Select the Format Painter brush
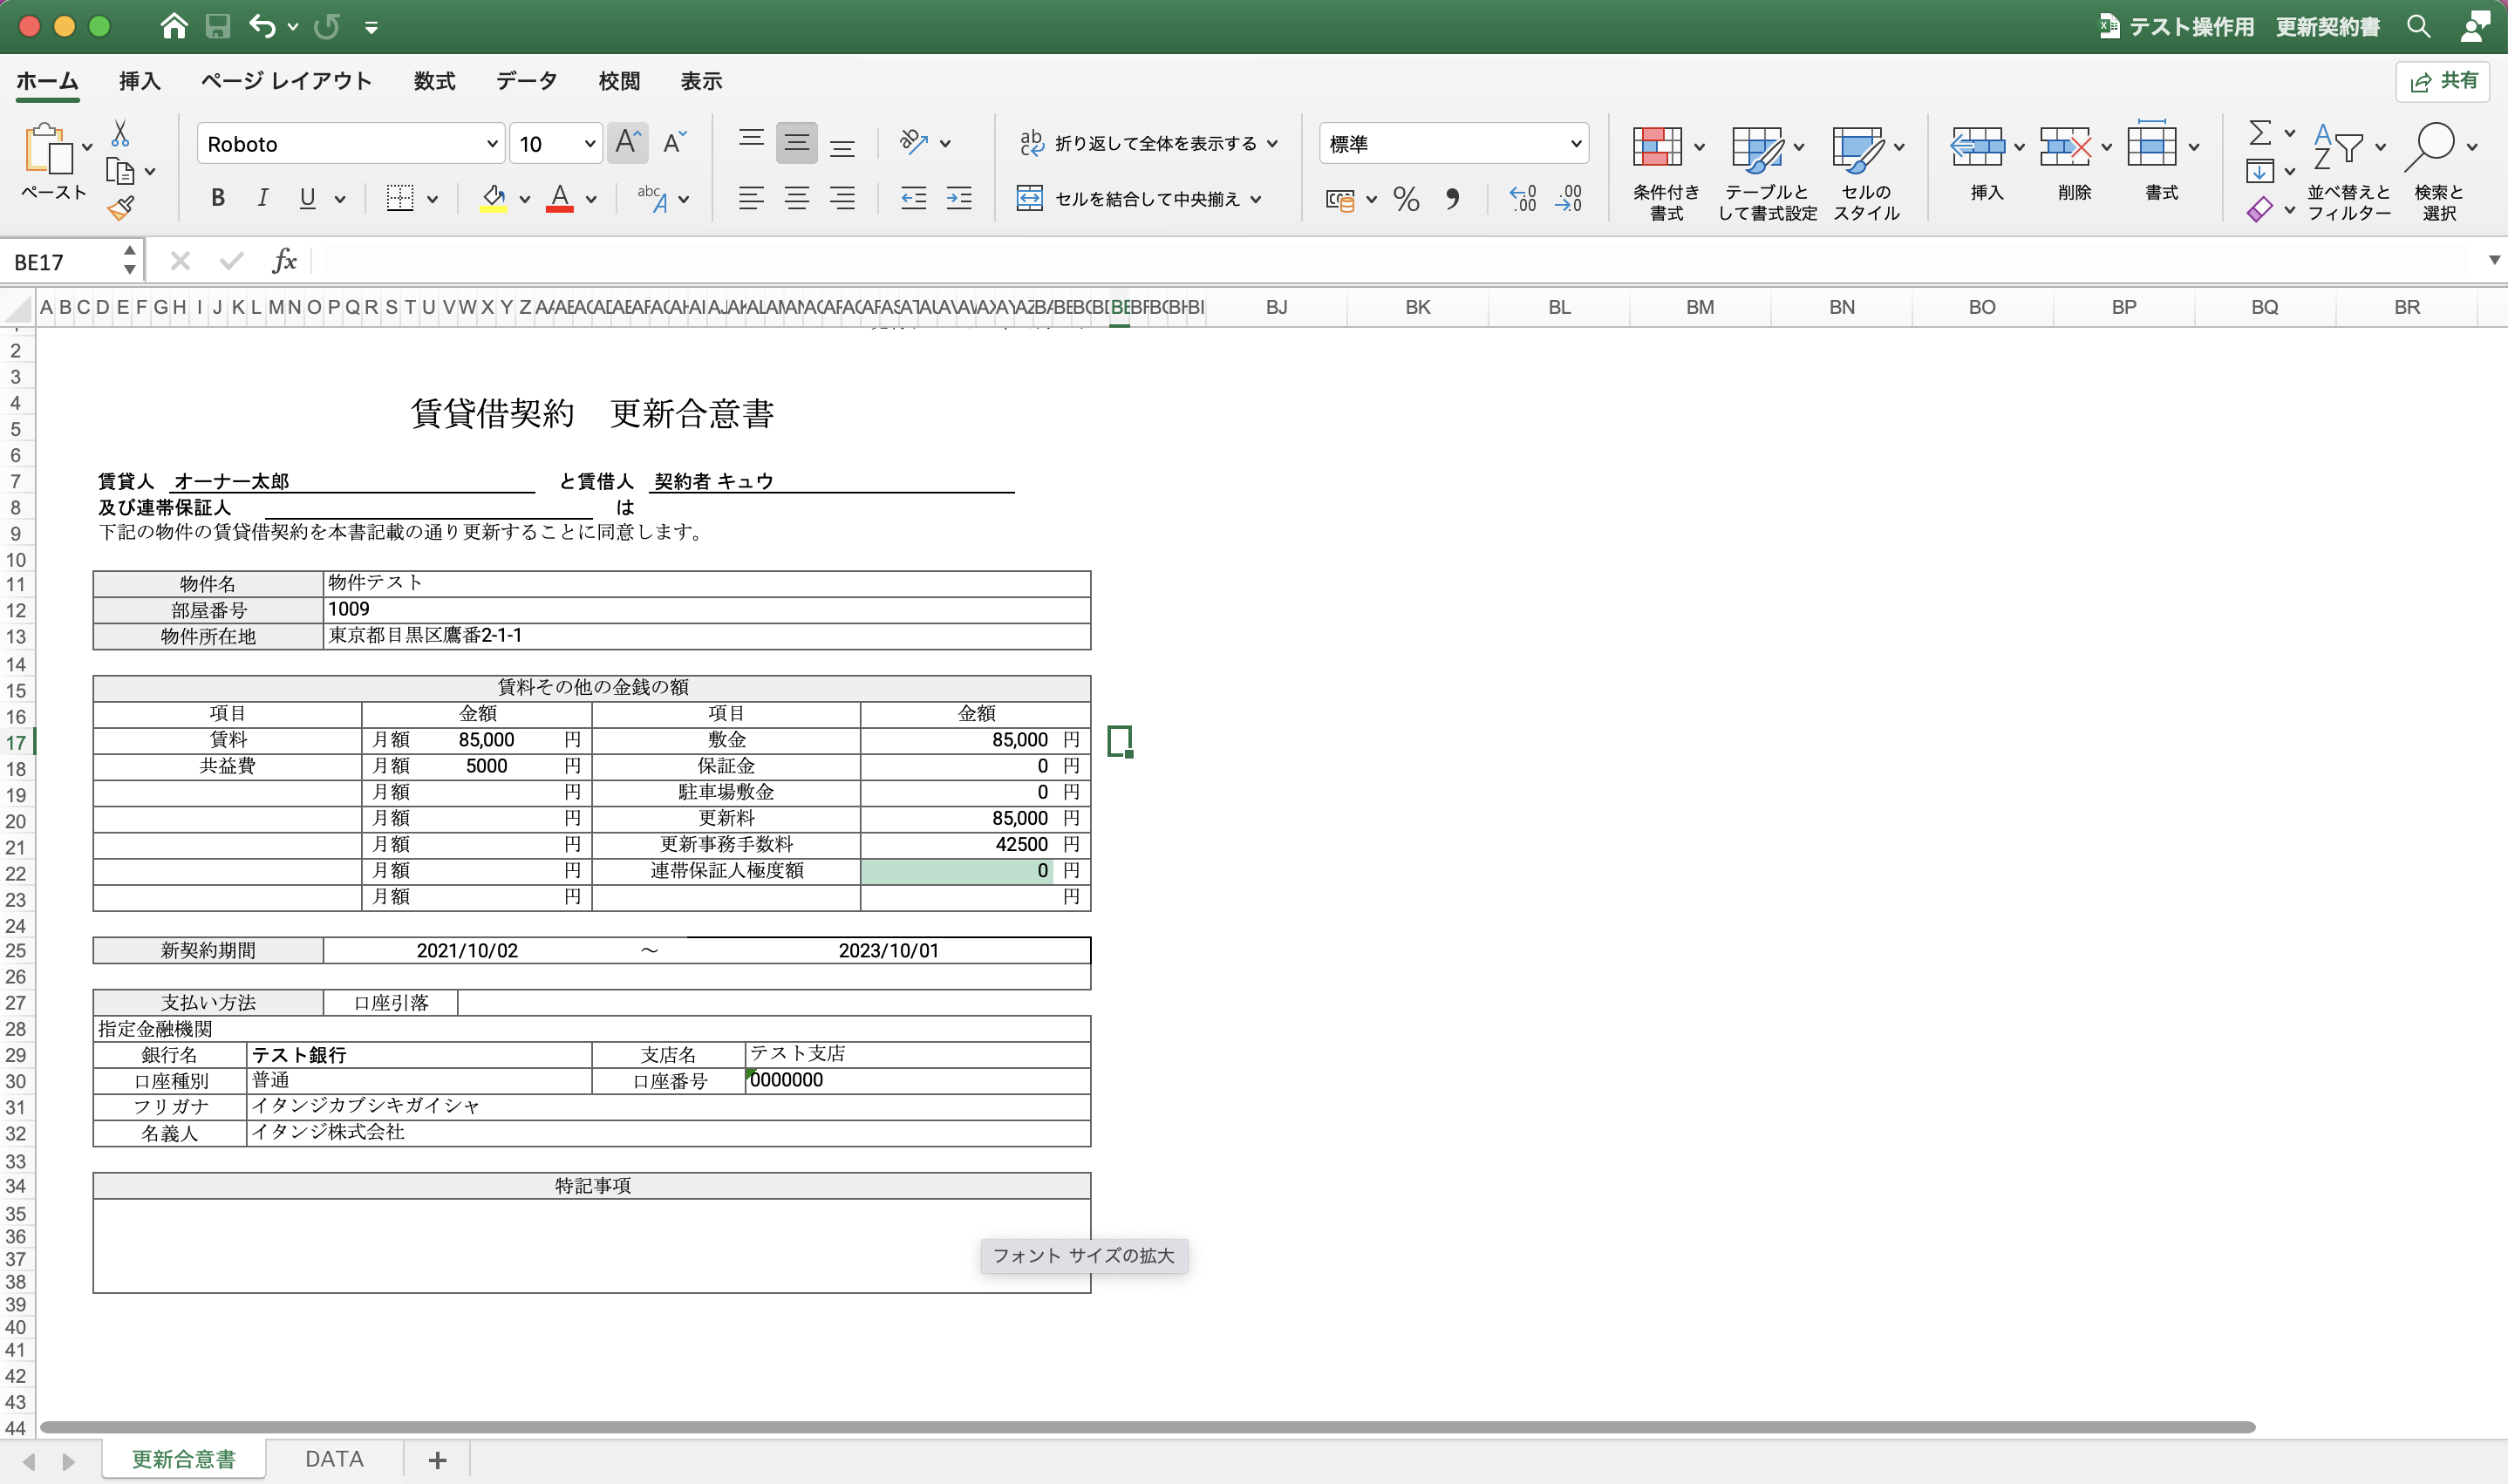Screen dimensions: 2508x1484 [x=121, y=208]
